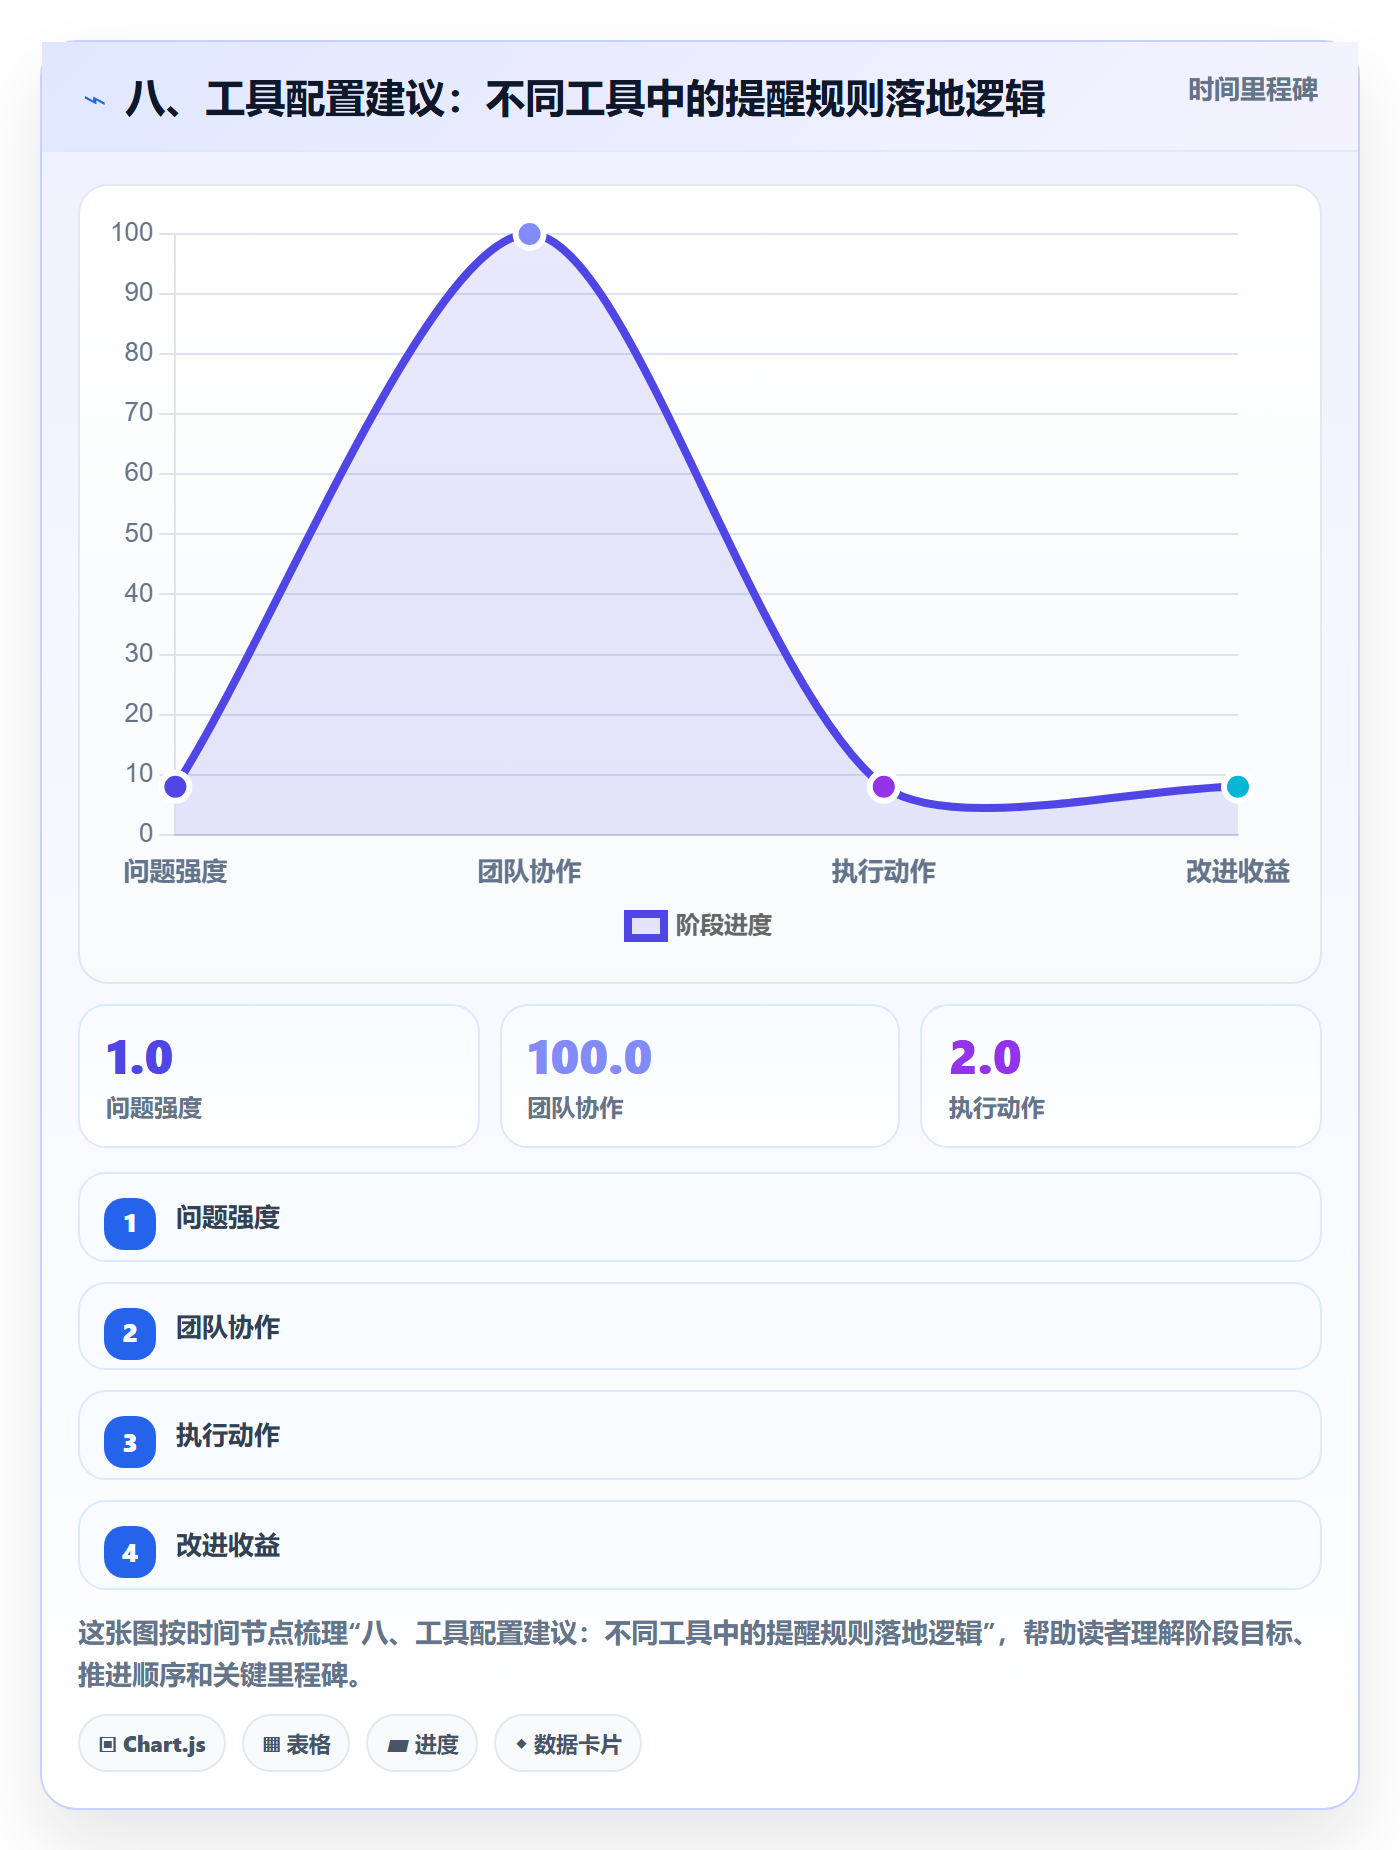Image resolution: width=1400 pixels, height=1850 pixels.
Task: Click the 问题强度 caption under 1.0
Action: pyautogui.click(x=154, y=1108)
